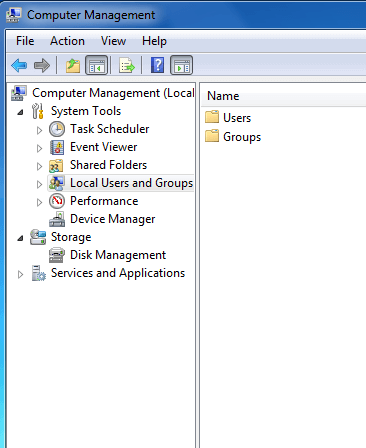The height and width of the screenshot is (448, 366).
Task: Click the Performance gauge icon
Action: tap(57, 201)
